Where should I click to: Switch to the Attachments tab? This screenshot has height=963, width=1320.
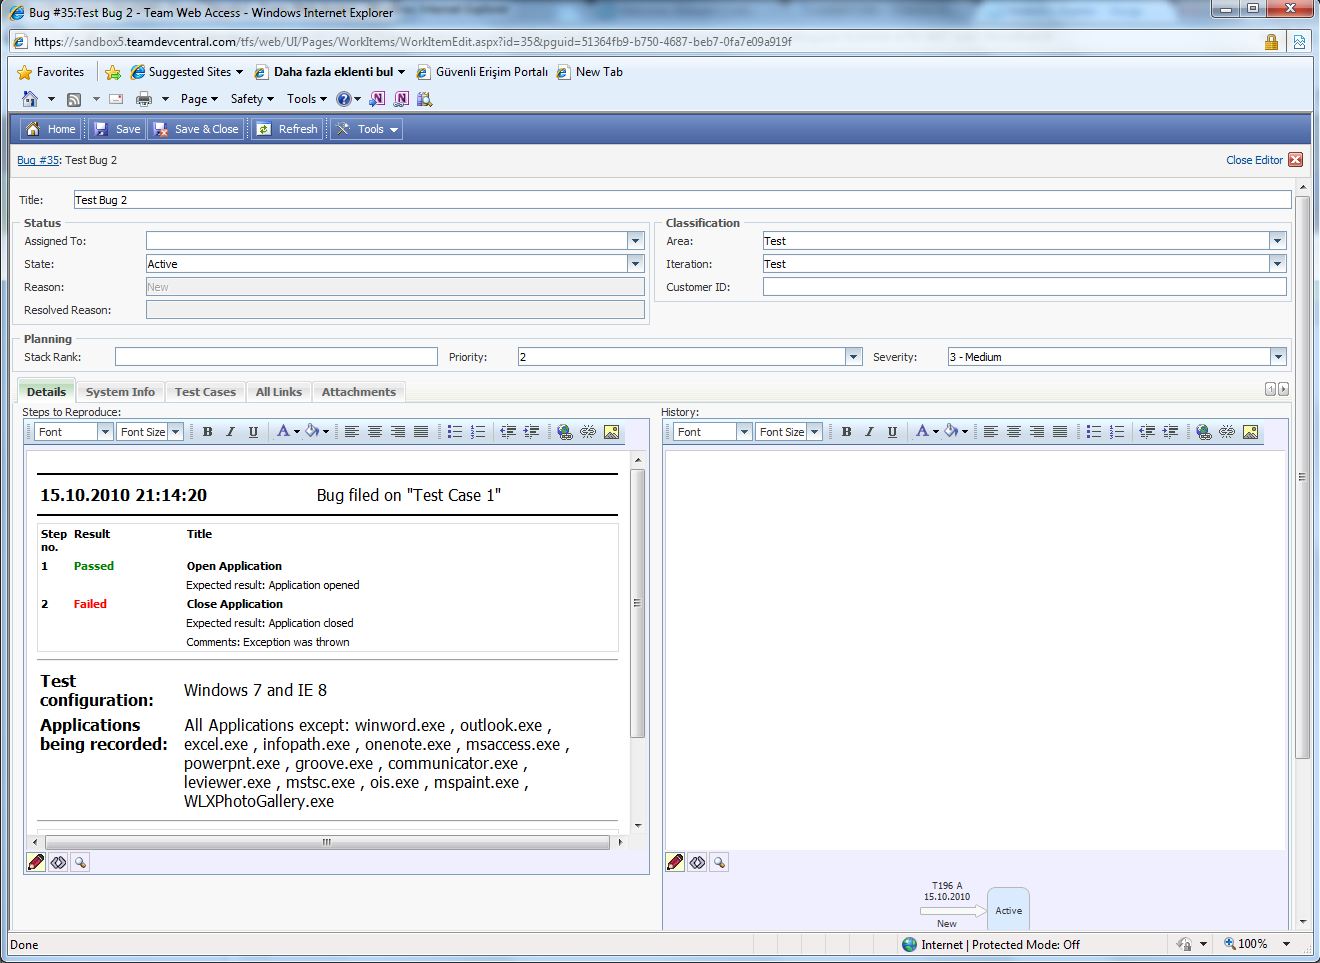(358, 392)
